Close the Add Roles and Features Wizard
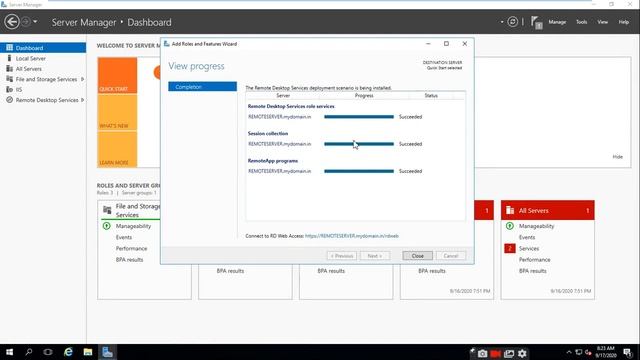Image resolution: width=640 pixels, height=360 pixels. point(464,44)
